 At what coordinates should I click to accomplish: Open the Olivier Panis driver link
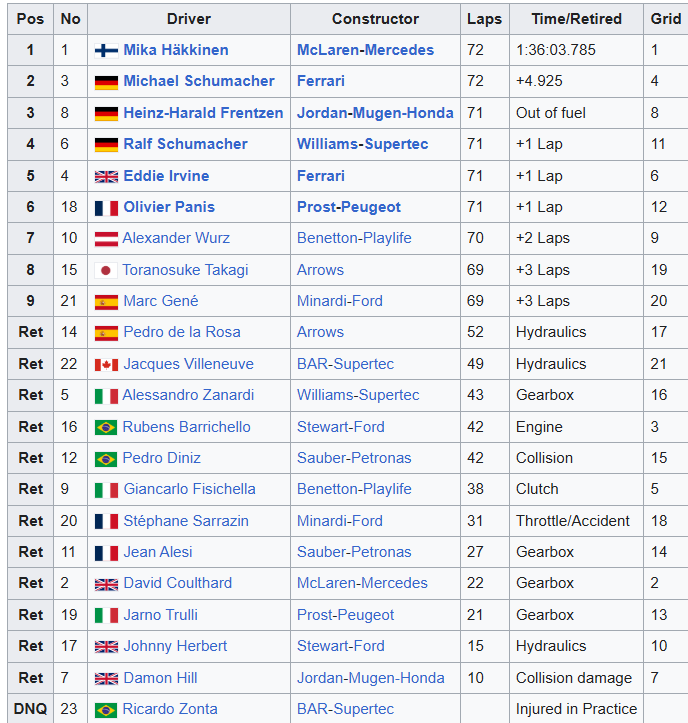(169, 207)
